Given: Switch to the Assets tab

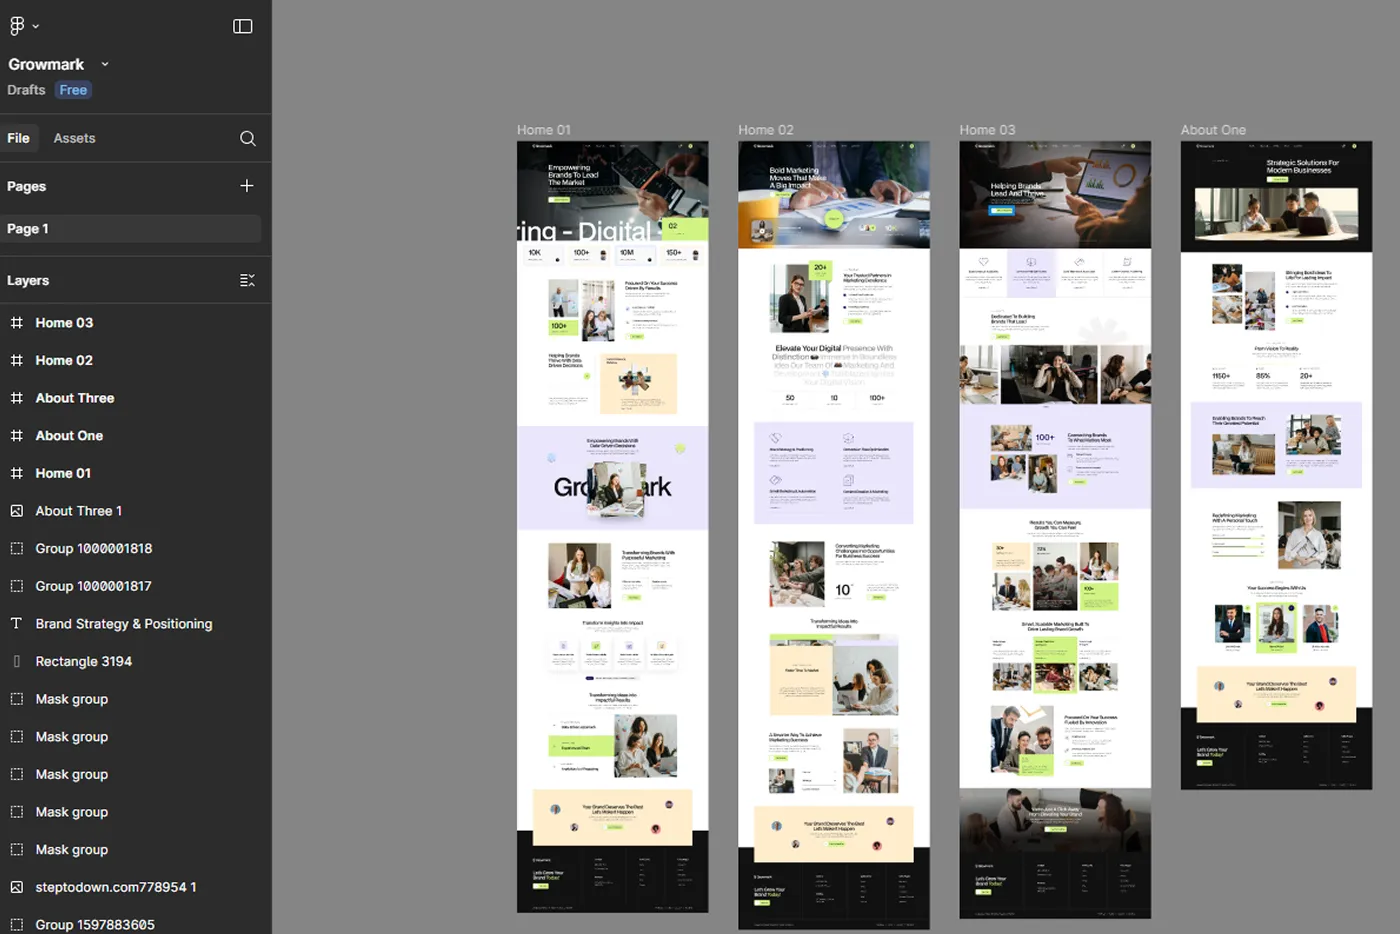Looking at the screenshot, I should tap(74, 138).
